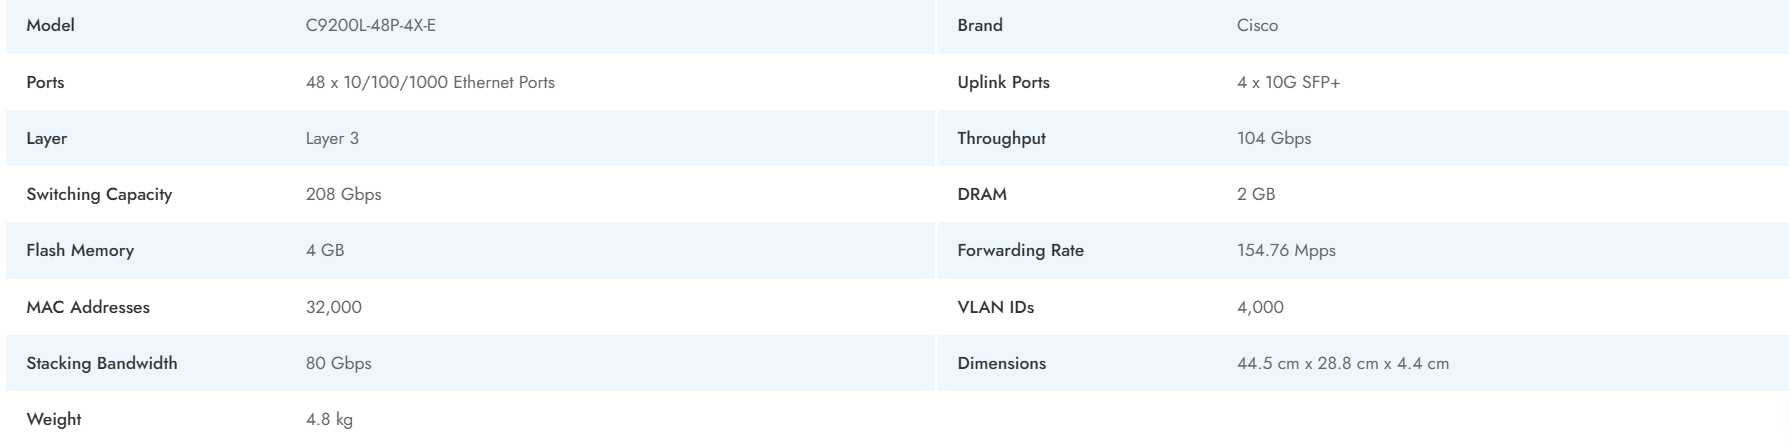This screenshot has height=447, width=1789.
Task: Click the 48 x 10/100/1000 Ethernet Ports text
Action: (x=430, y=82)
